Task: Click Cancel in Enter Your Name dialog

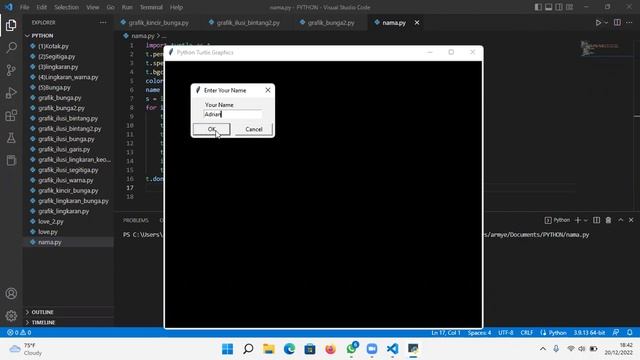Action: pos(253,129)
